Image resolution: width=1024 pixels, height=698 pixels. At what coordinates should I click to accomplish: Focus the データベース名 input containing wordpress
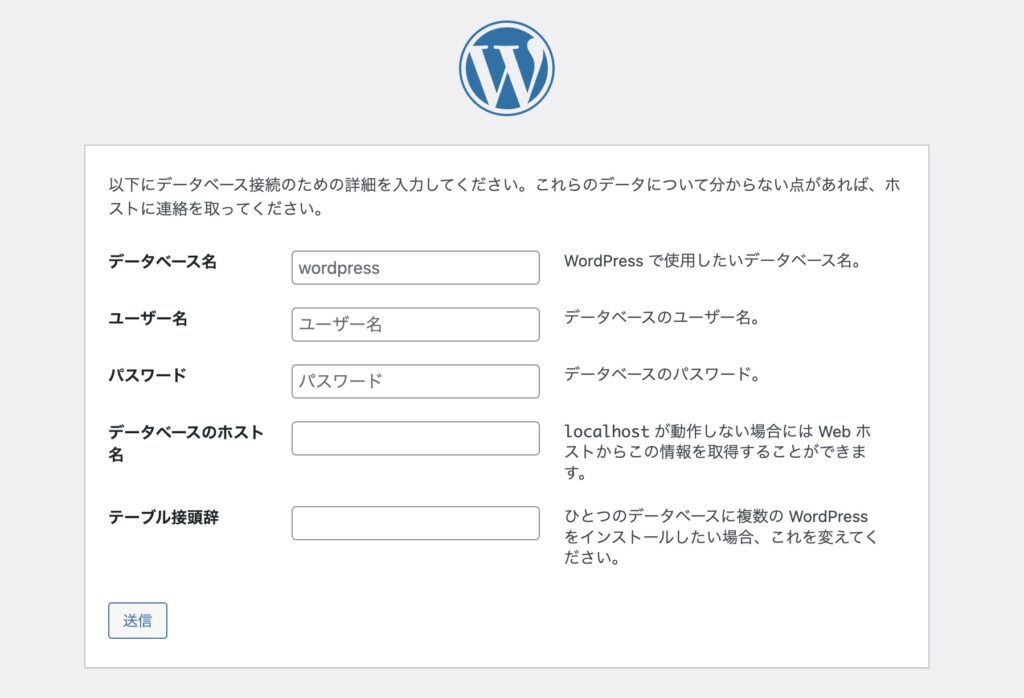tap(415, 268)
